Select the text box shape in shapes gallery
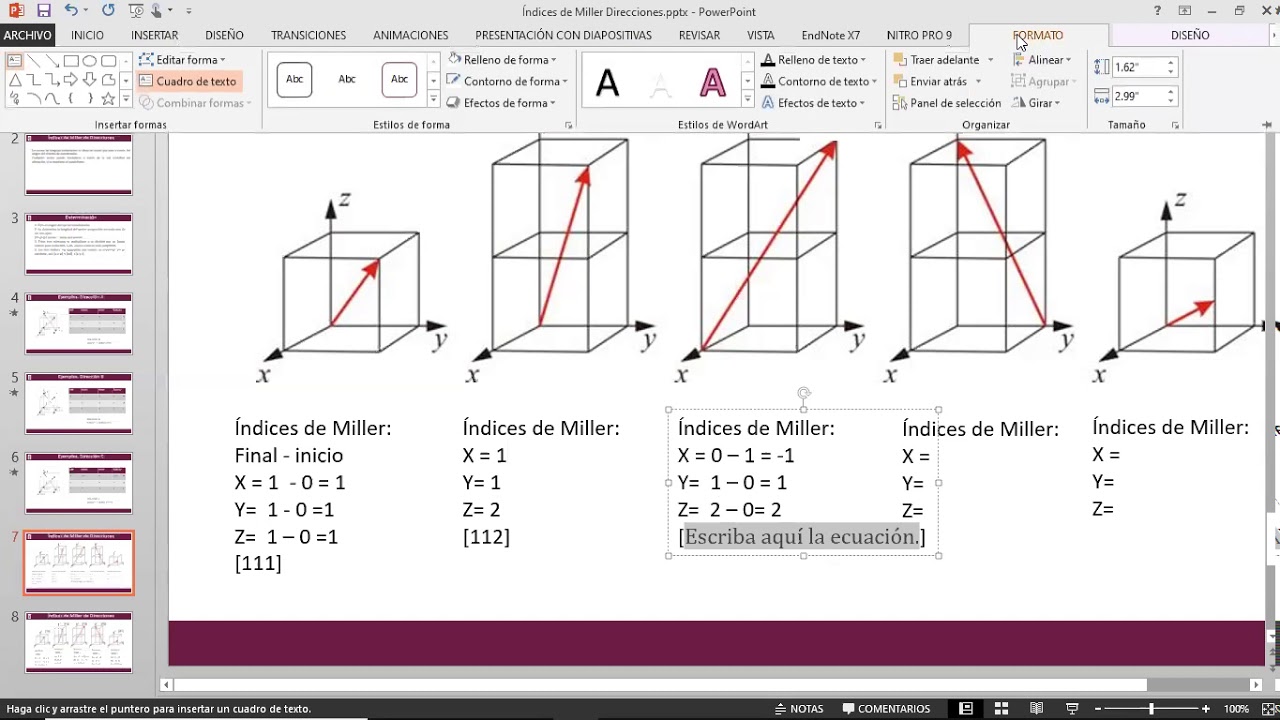This screenshot has height=720, width=1280. 14,61
